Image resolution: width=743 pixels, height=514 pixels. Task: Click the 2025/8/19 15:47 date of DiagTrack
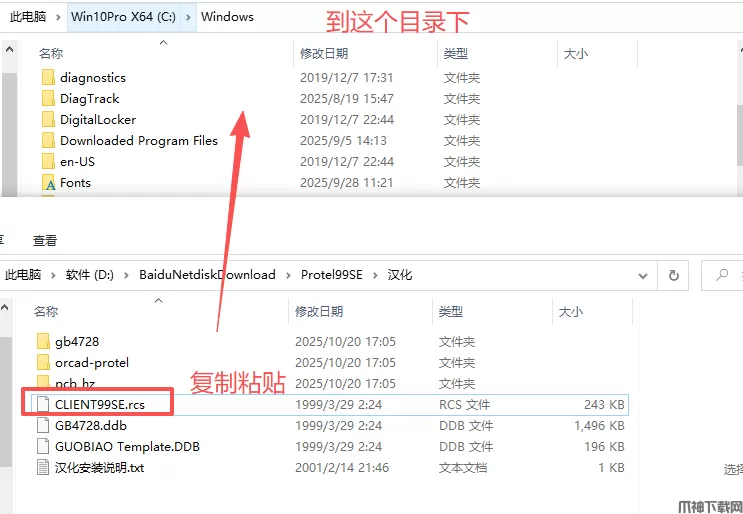[x=347, y=99]
